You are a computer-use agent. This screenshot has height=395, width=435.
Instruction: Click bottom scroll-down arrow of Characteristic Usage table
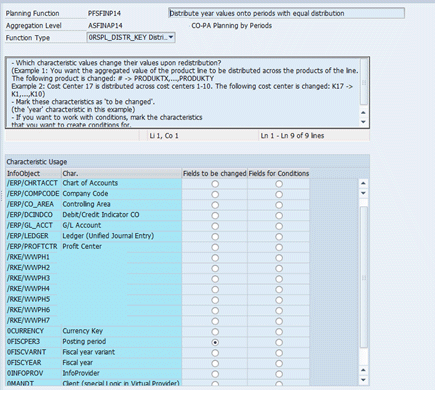pyautogui.click(x=363, y=380)
